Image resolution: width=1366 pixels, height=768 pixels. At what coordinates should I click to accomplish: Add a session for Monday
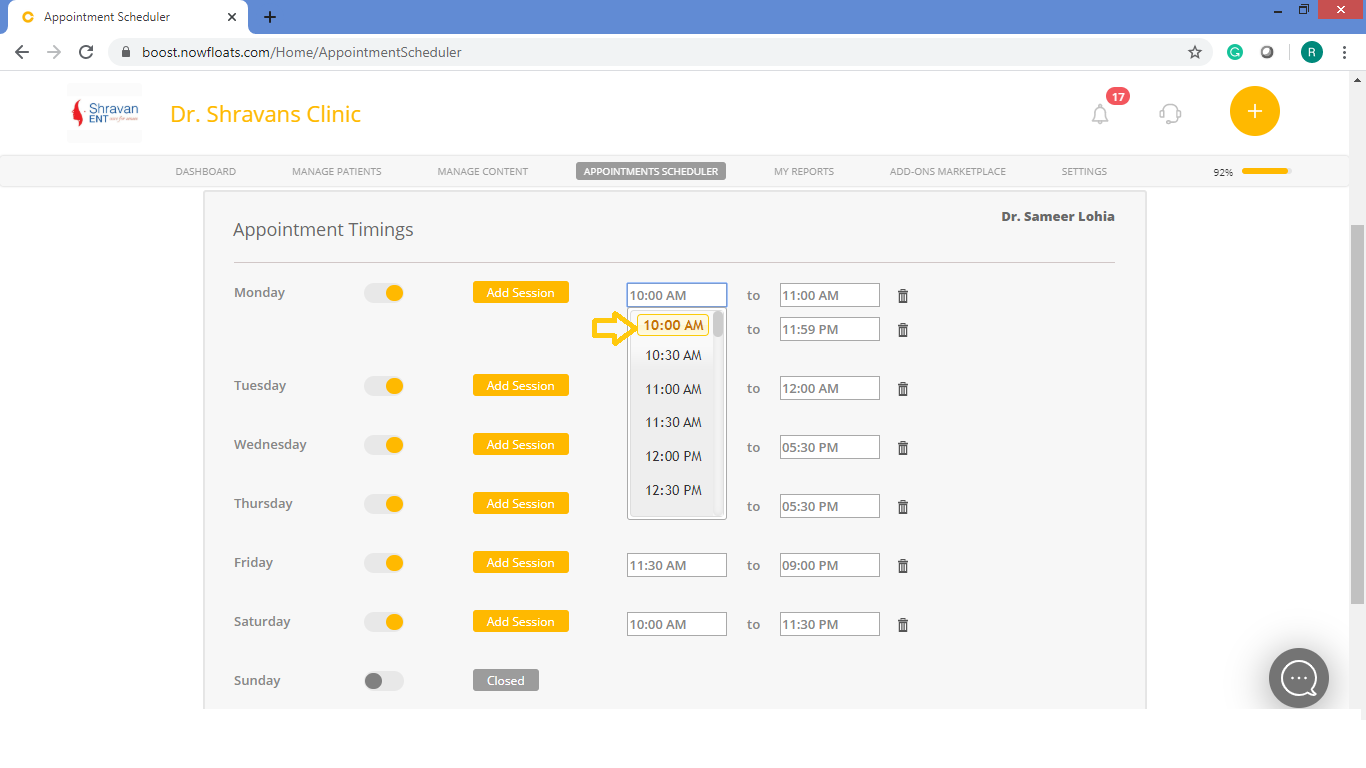pos(521,292)
